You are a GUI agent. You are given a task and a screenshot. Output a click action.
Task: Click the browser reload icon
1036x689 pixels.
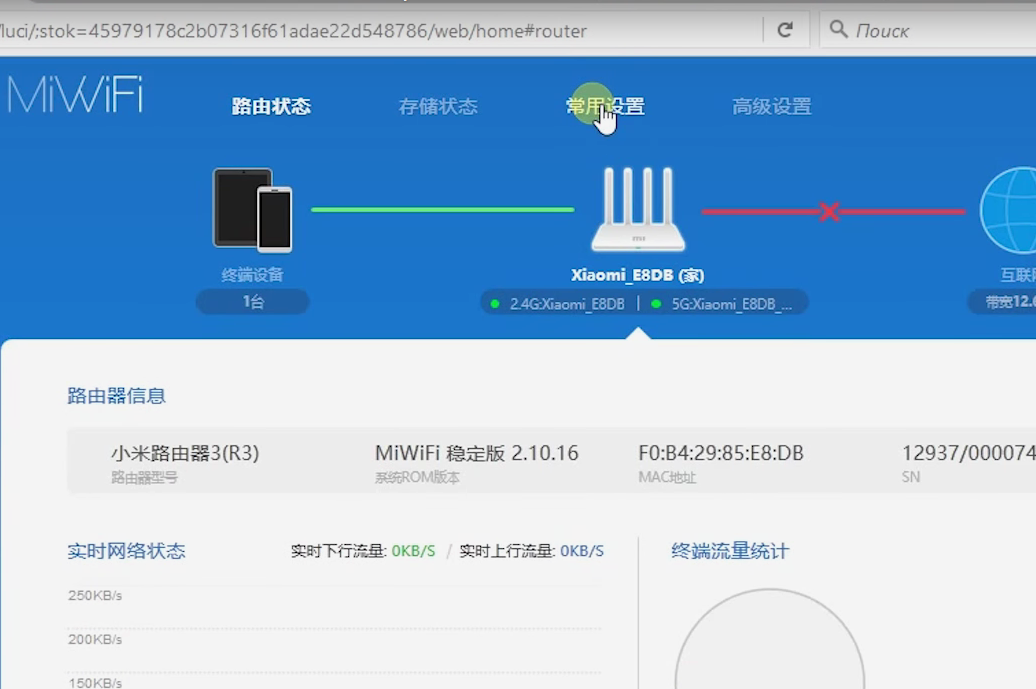point(785,30)
